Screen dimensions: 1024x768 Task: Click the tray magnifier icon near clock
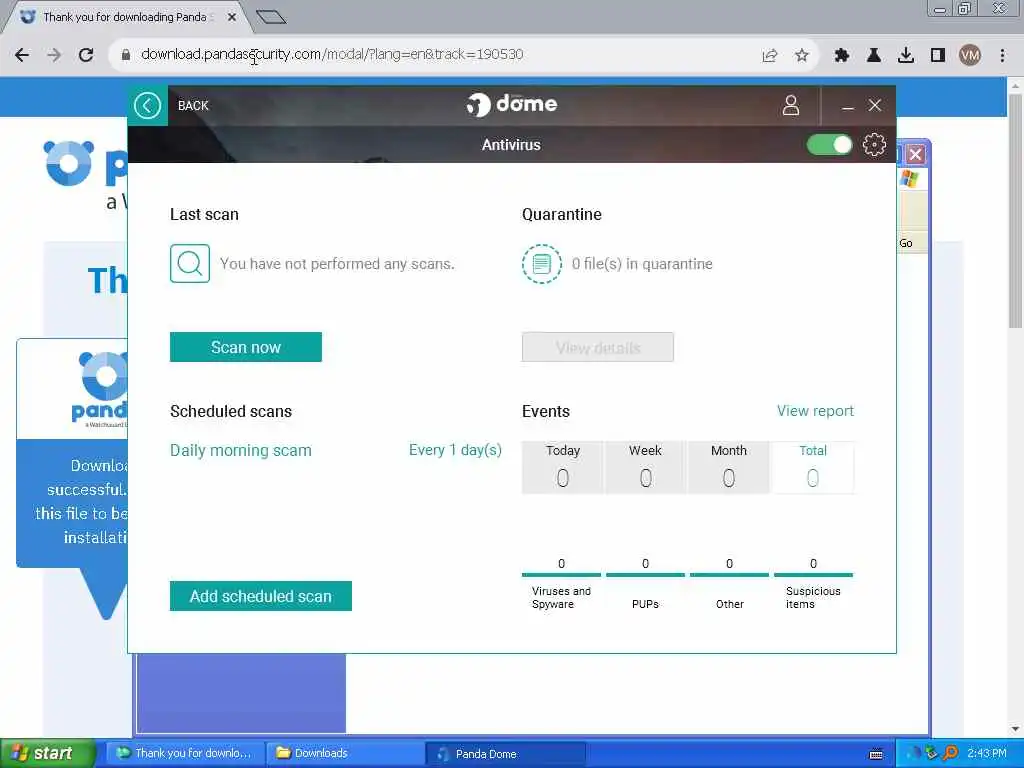pyautogui.click(x=950, y=753)
